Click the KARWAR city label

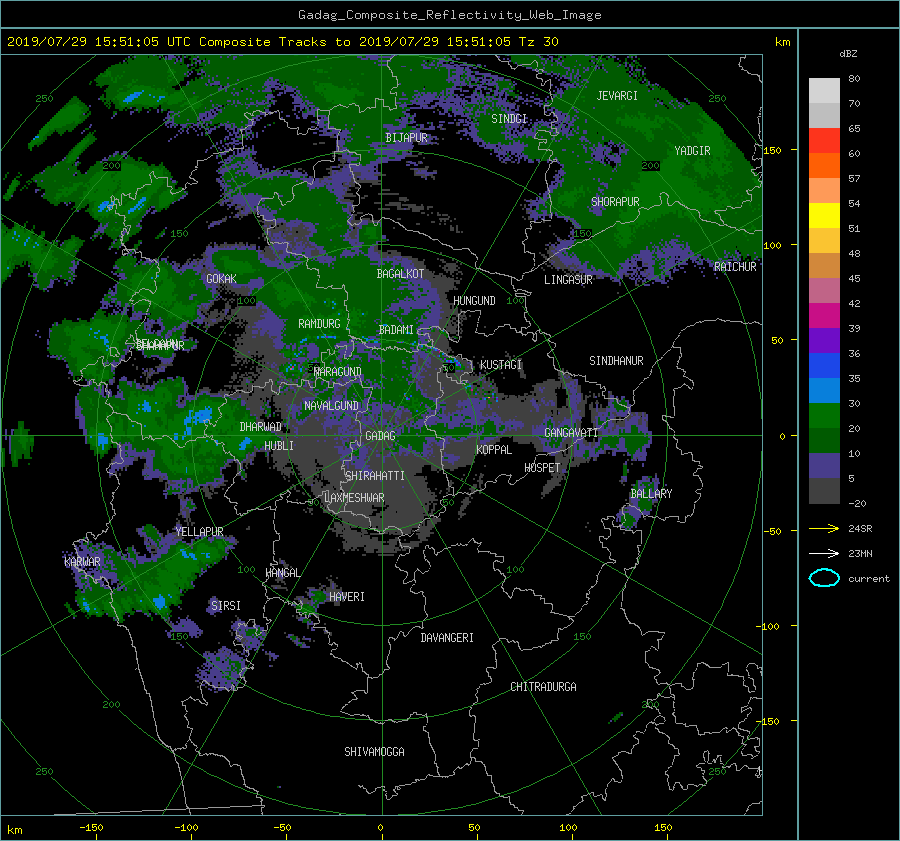coord(82,562)
